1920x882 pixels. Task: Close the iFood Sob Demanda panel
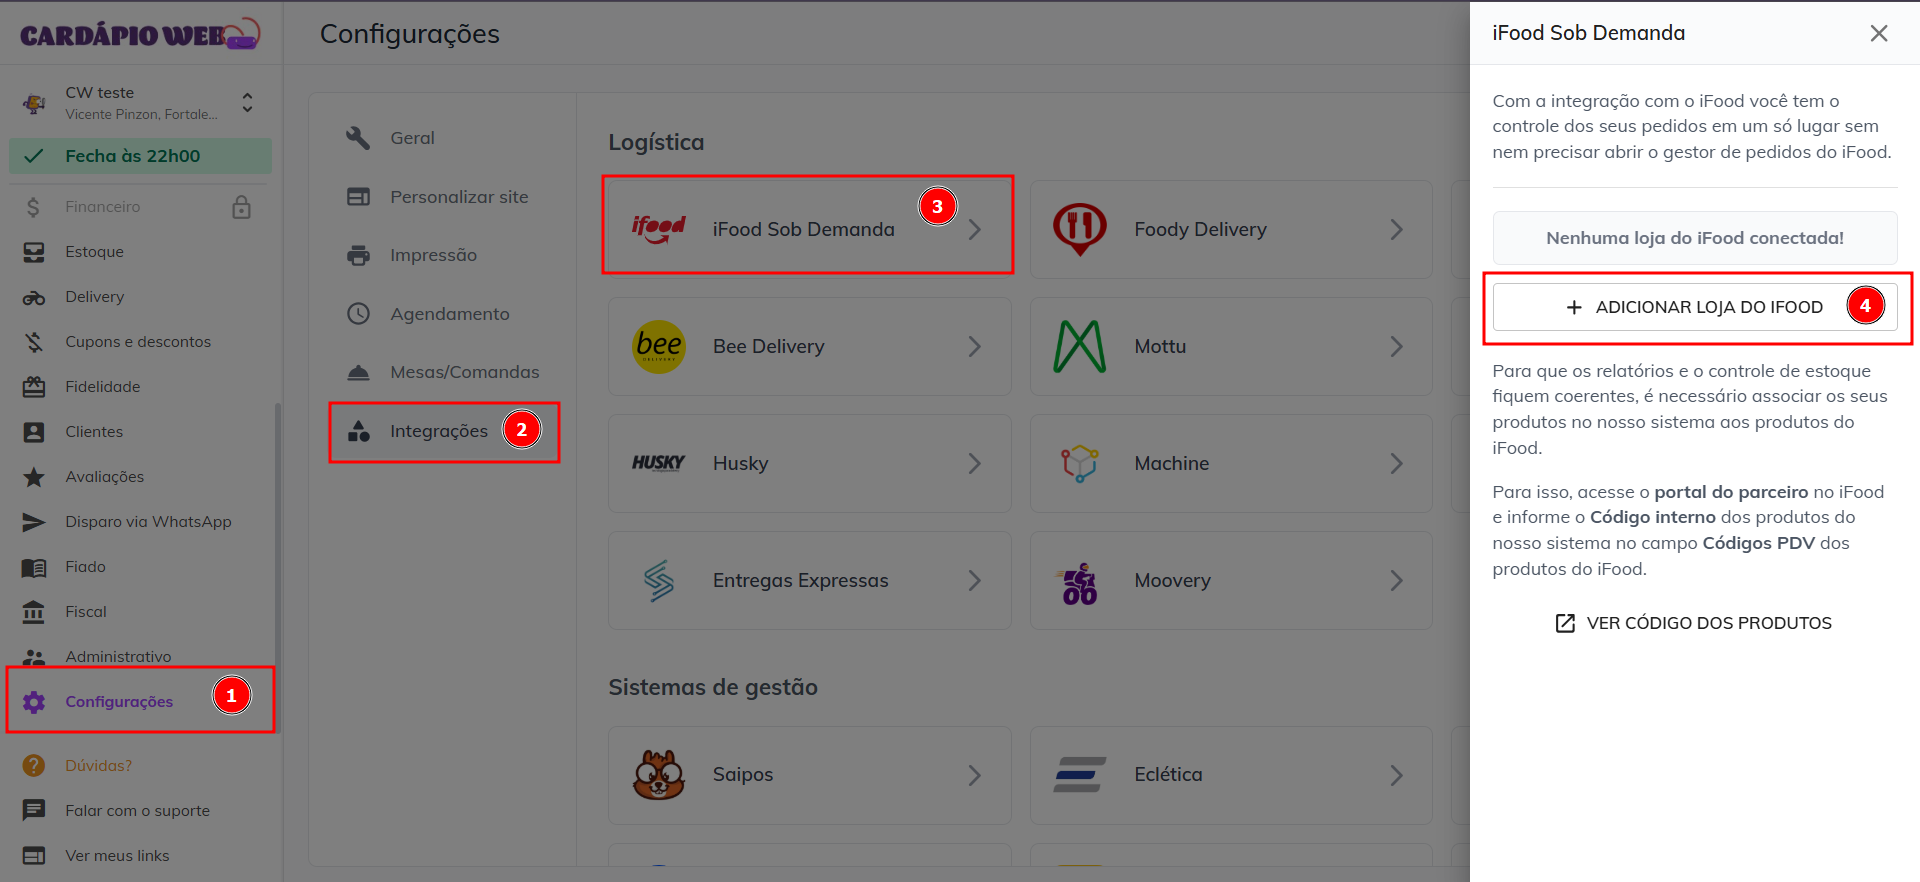pos(1879,33)
